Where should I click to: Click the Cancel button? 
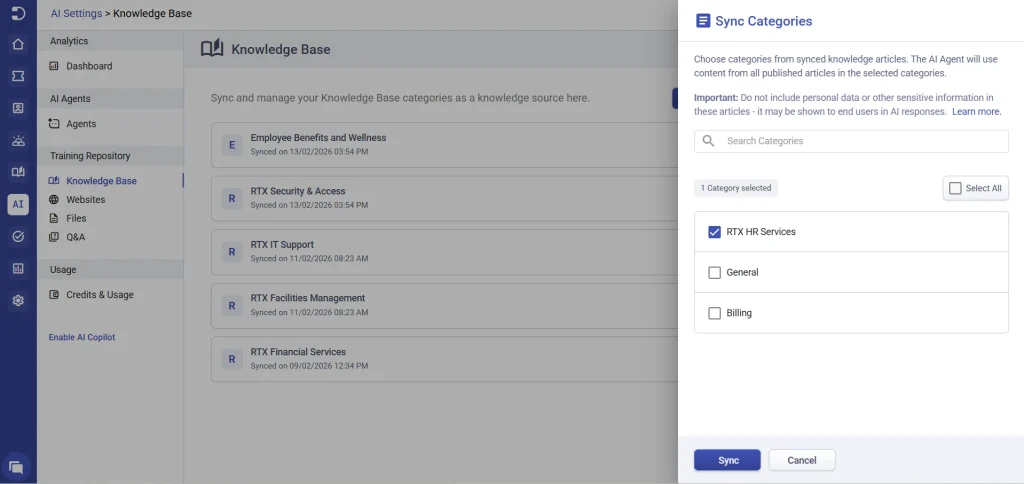coord(802,460)
